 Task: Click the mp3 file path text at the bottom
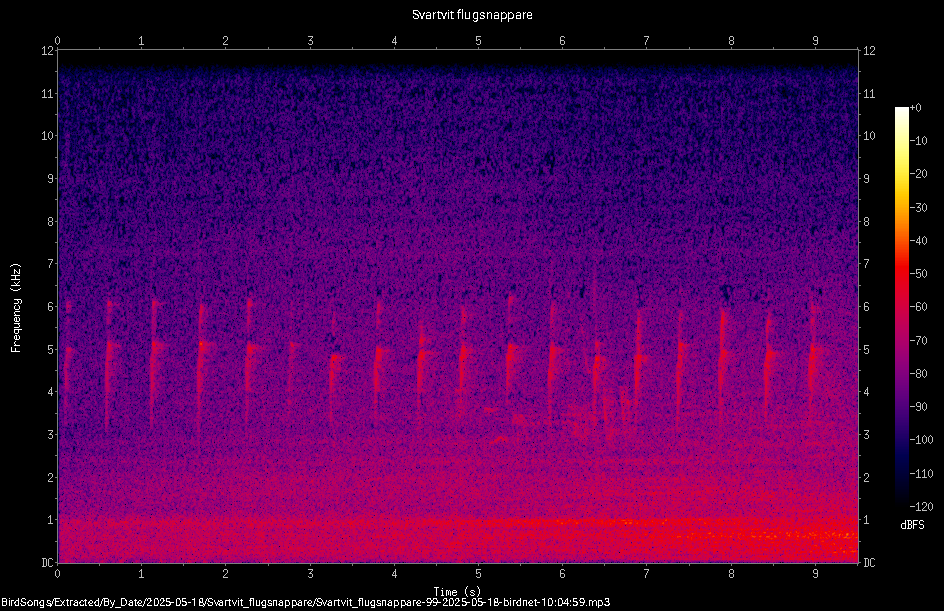point(305,602)
